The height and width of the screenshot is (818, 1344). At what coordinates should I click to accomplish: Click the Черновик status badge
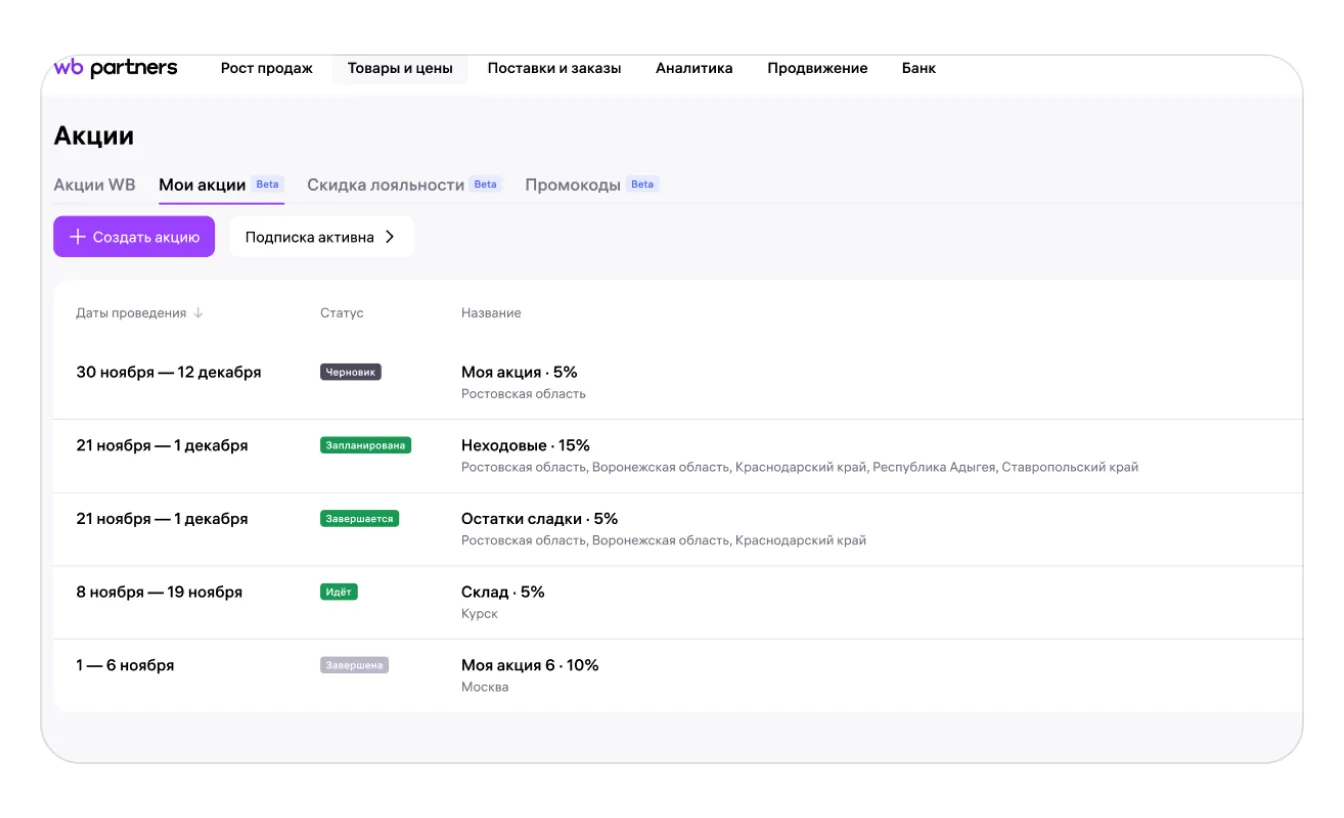pos(350,372)
